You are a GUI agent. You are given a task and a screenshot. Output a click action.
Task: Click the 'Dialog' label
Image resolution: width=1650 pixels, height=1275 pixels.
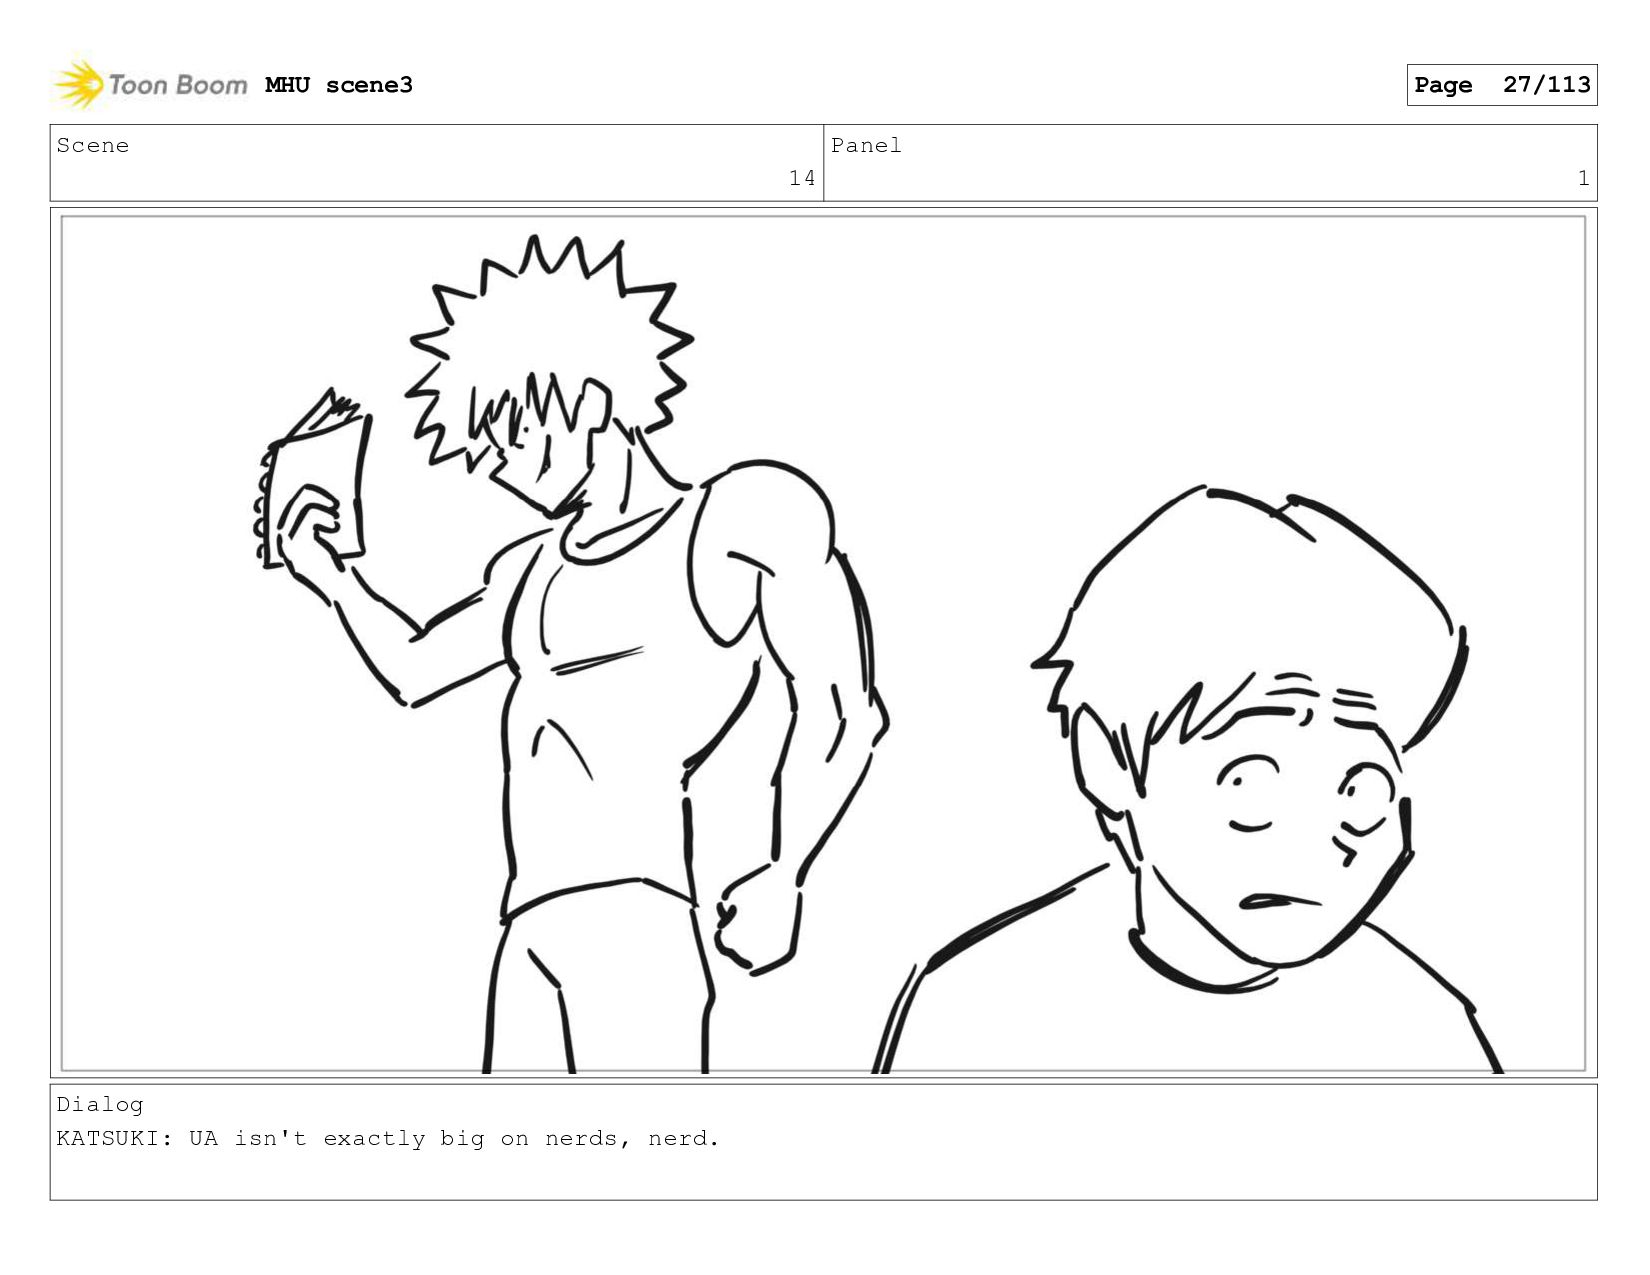coord(100,1105)
